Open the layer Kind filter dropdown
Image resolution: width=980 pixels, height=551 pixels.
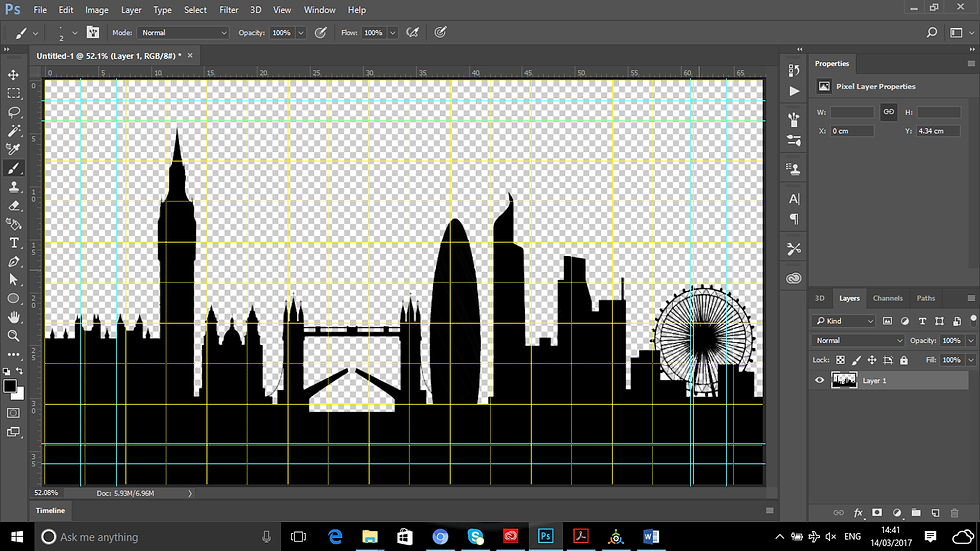[843, 321]
